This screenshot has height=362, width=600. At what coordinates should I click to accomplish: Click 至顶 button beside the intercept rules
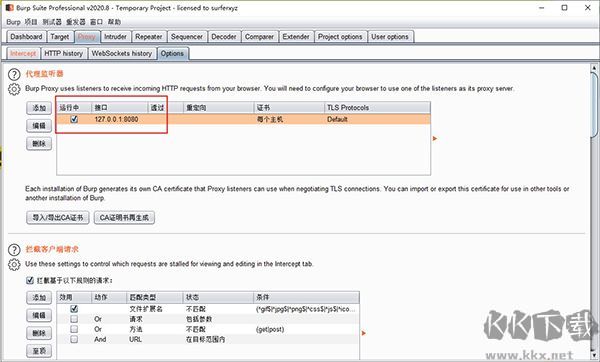(39, 351)
